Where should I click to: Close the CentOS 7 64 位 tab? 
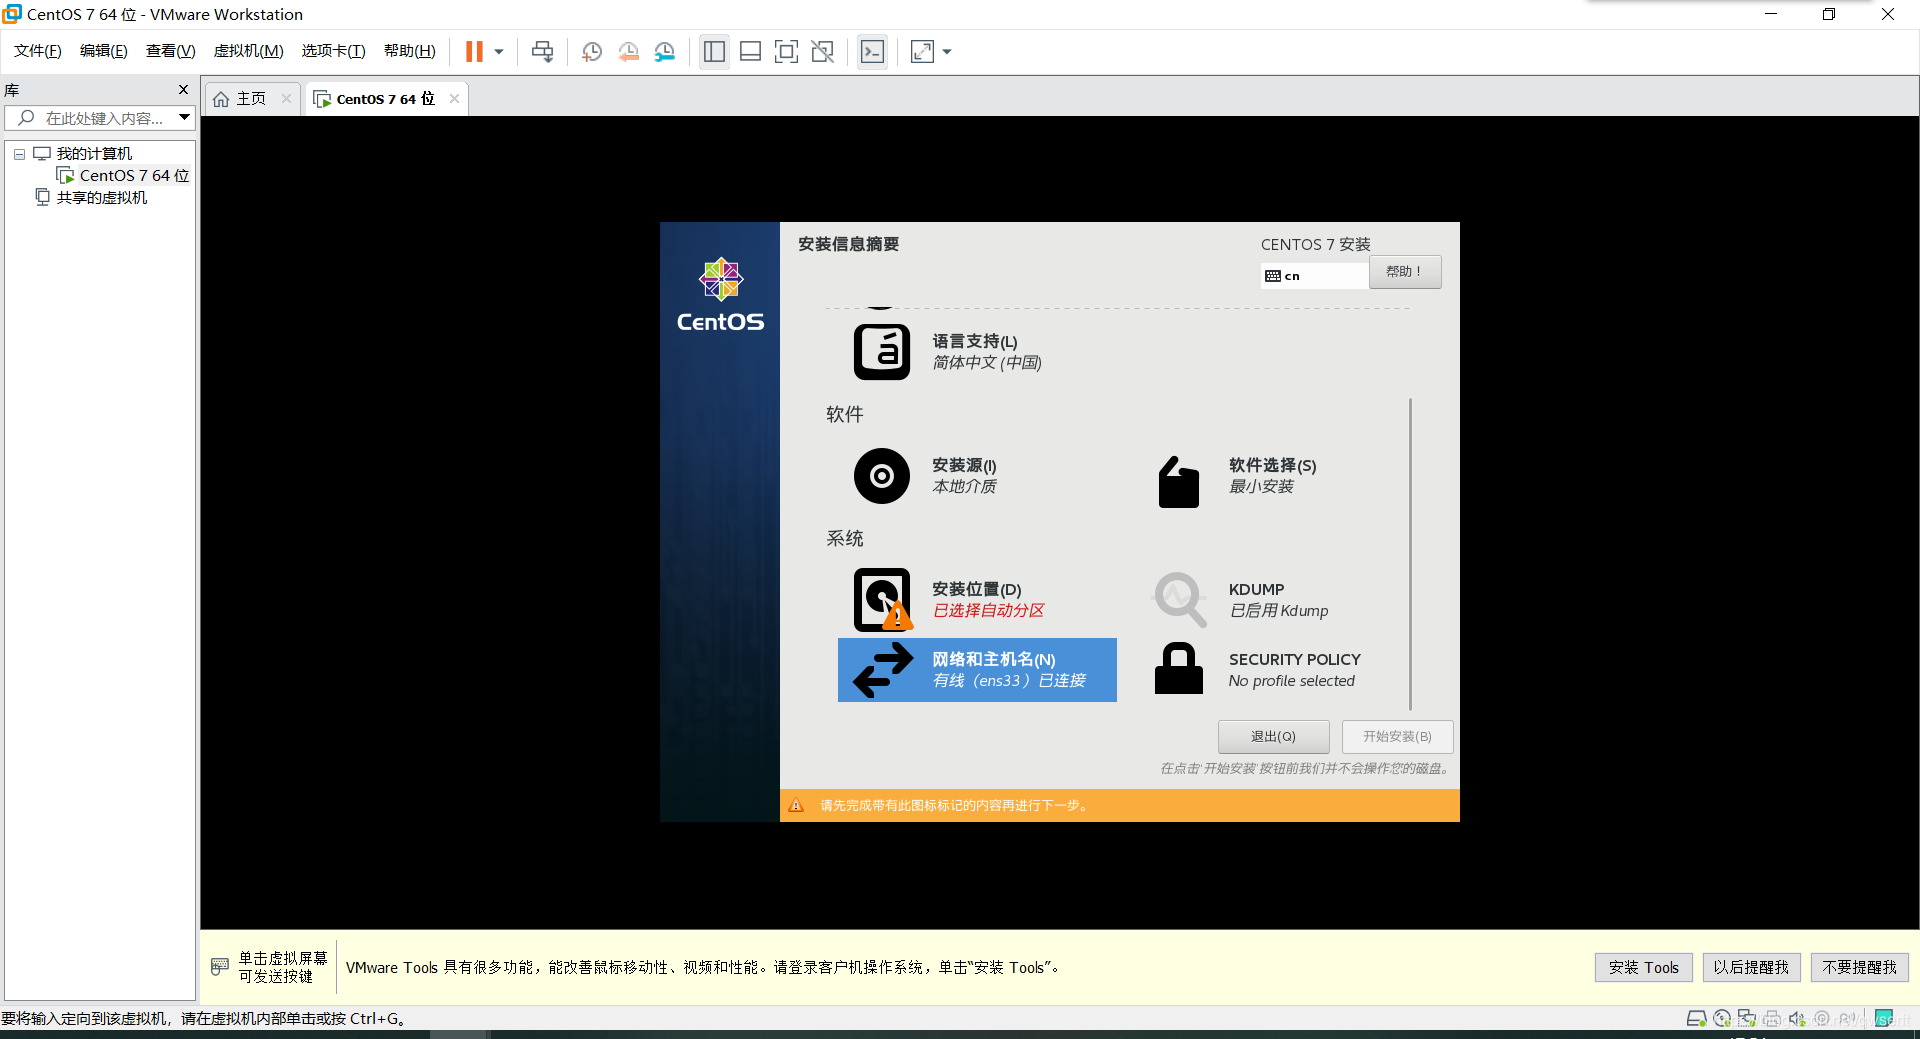pos(454,98)
